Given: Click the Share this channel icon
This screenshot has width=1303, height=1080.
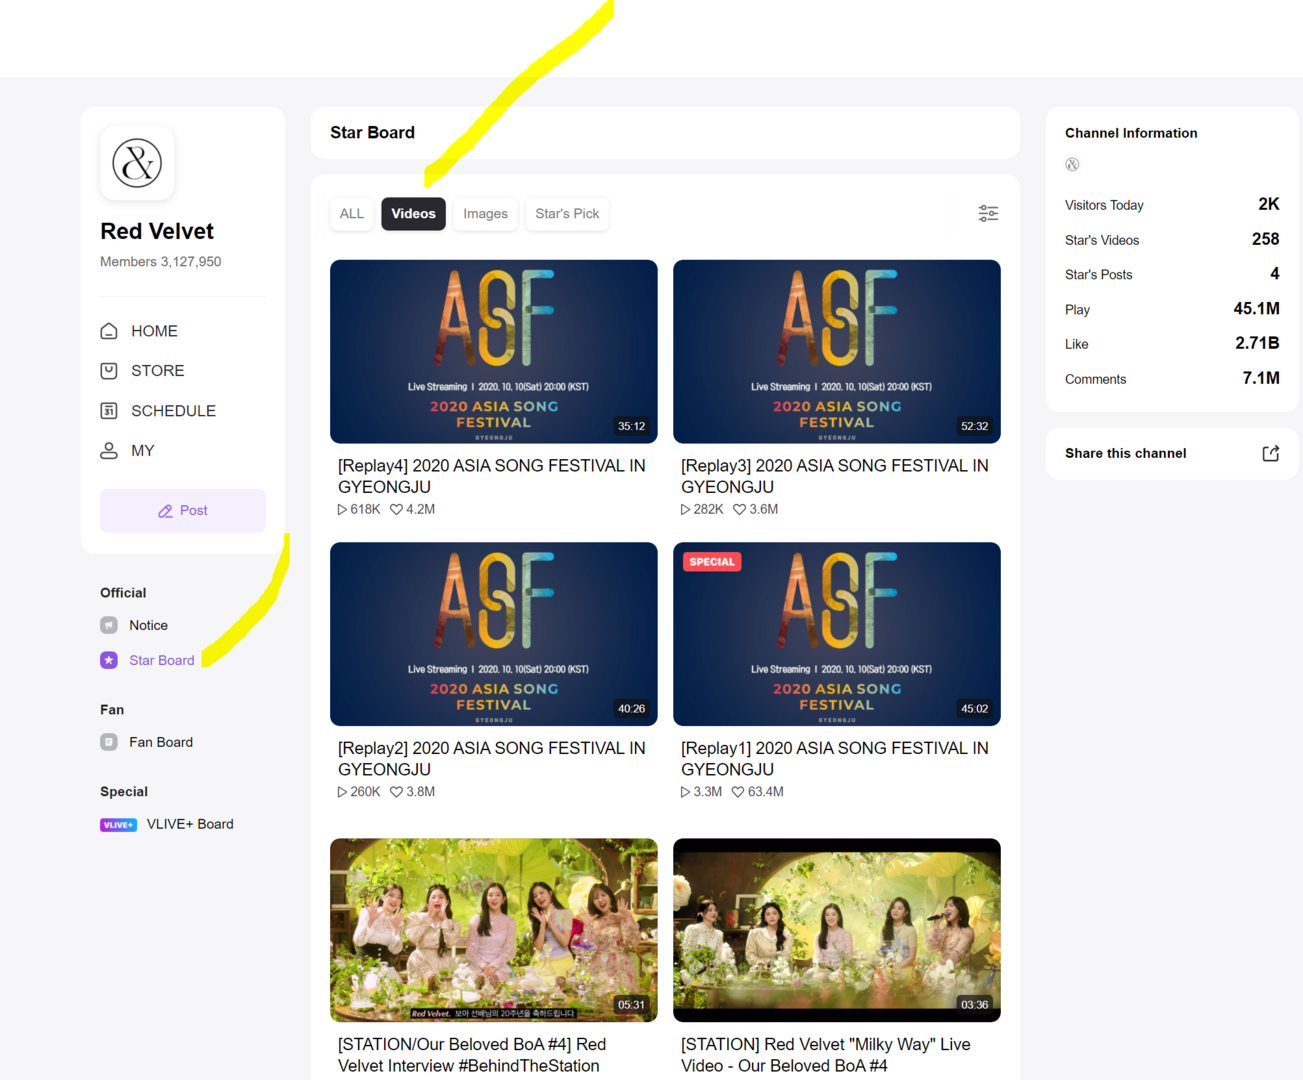Looking at the screenshot, I should [x=1271, y=453].
